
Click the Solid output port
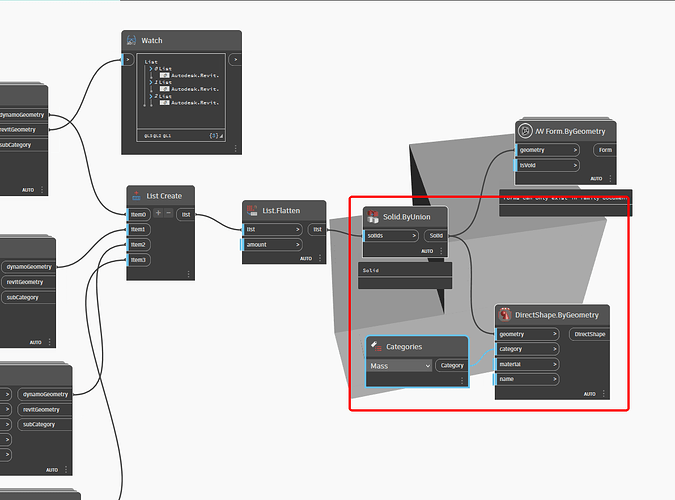(436, 236)
